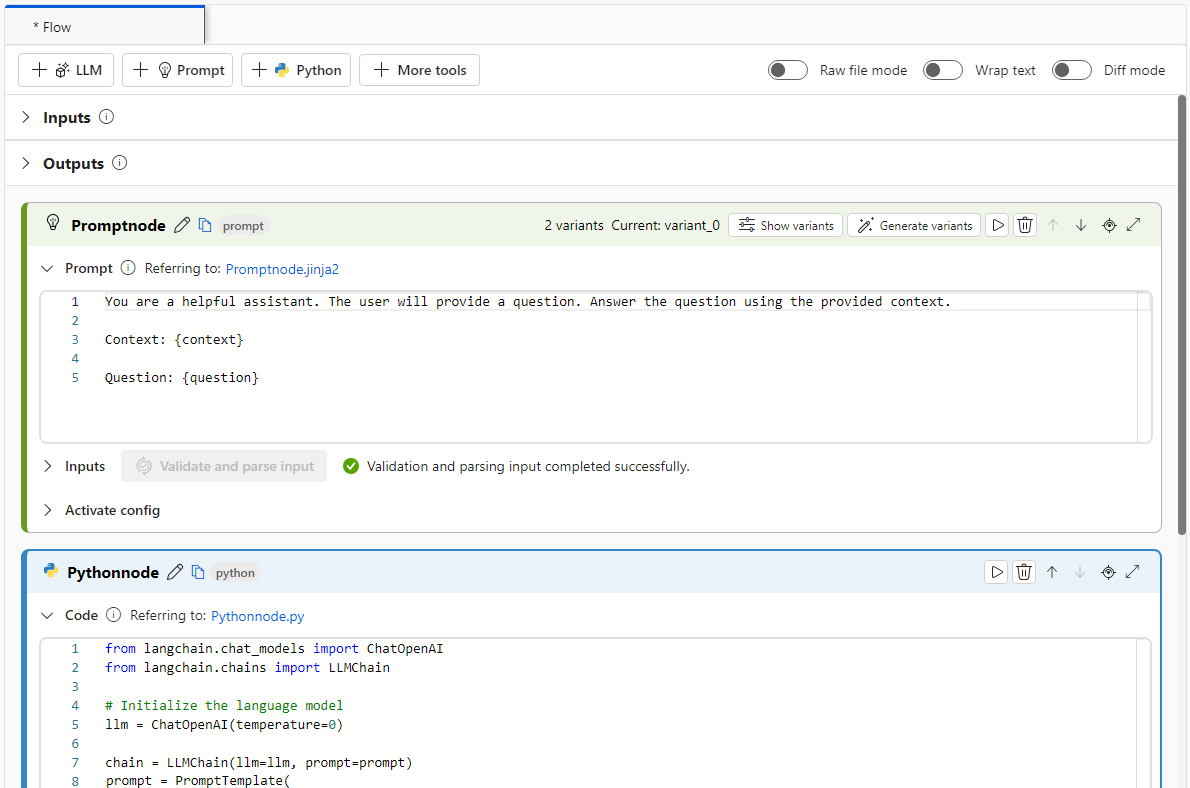The width and height of the screenshot is (1190, 788).
Task: Delete the Pythonnode via its trash icon
Action: 1023,571
